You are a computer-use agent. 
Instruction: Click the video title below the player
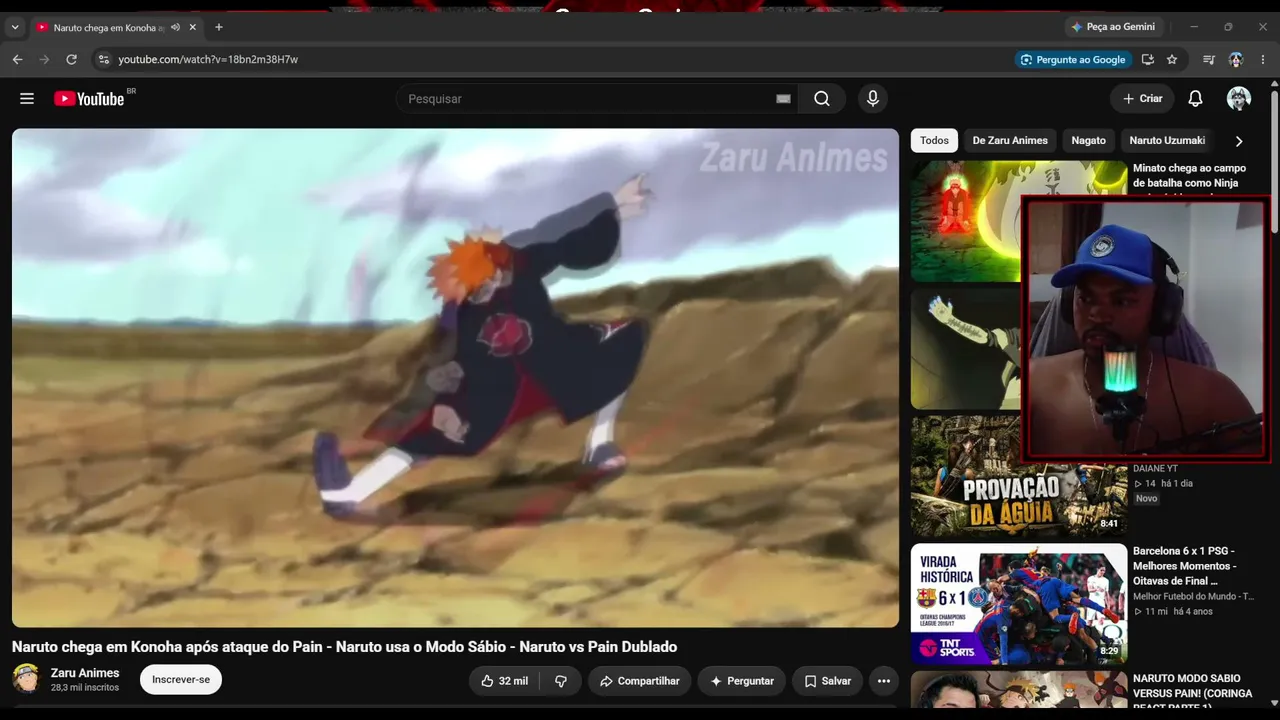[345, 647]
